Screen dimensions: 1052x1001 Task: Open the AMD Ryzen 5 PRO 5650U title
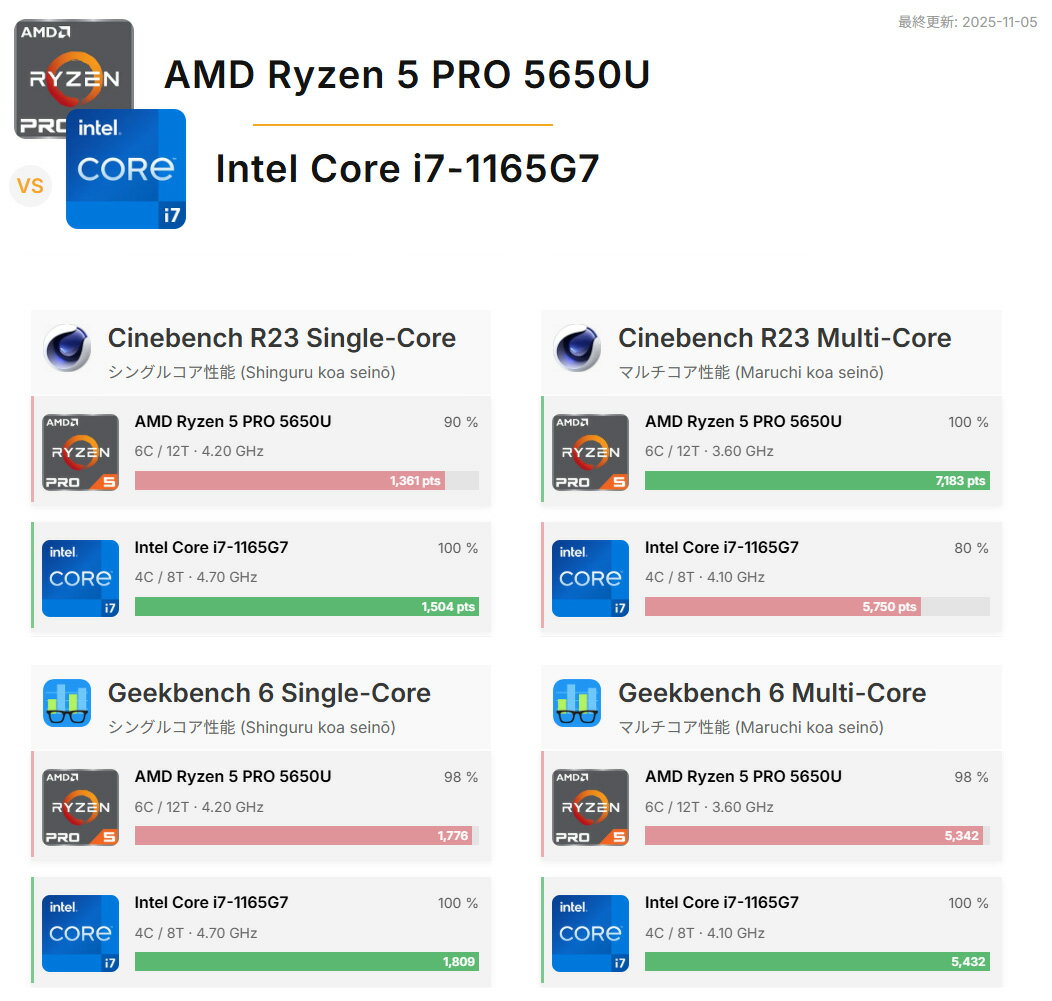pyautogui.click(x=407, y=75)
